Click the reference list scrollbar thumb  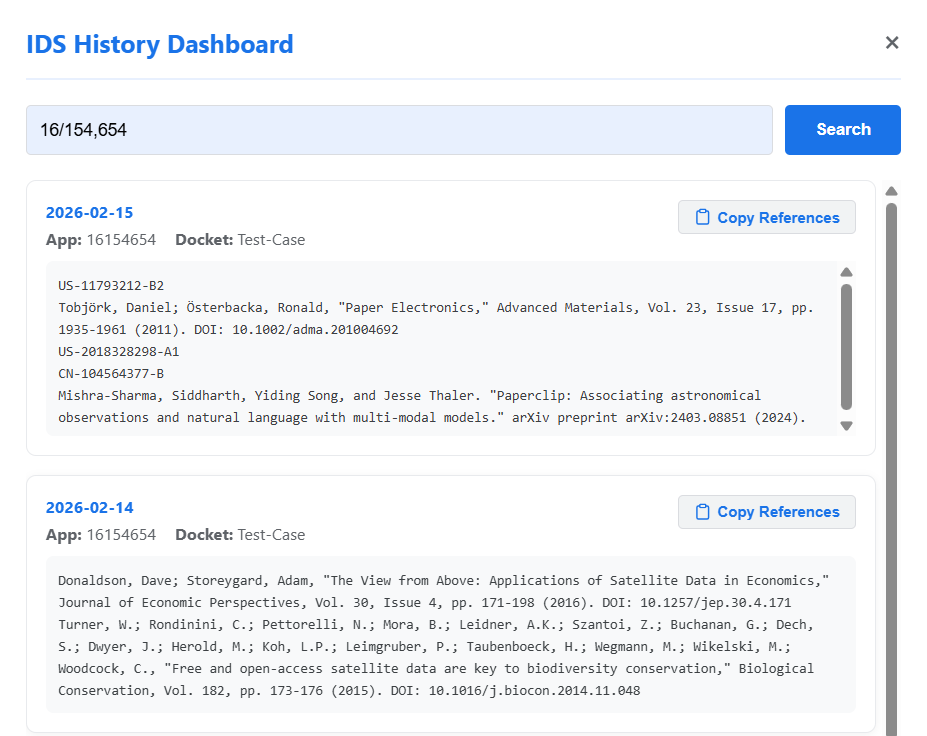click(847, 347)
